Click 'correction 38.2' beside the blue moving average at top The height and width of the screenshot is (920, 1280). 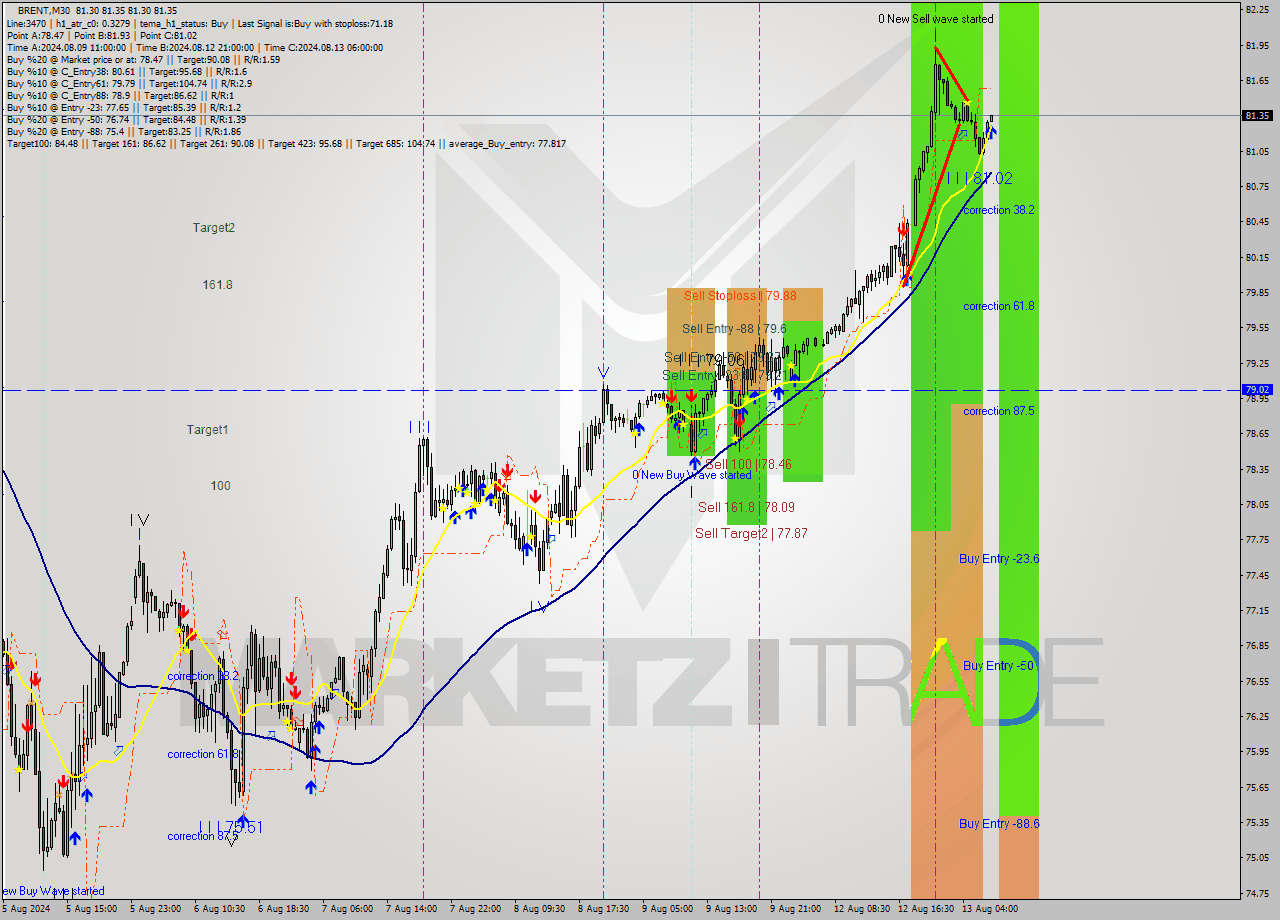(x=999, y=210)
